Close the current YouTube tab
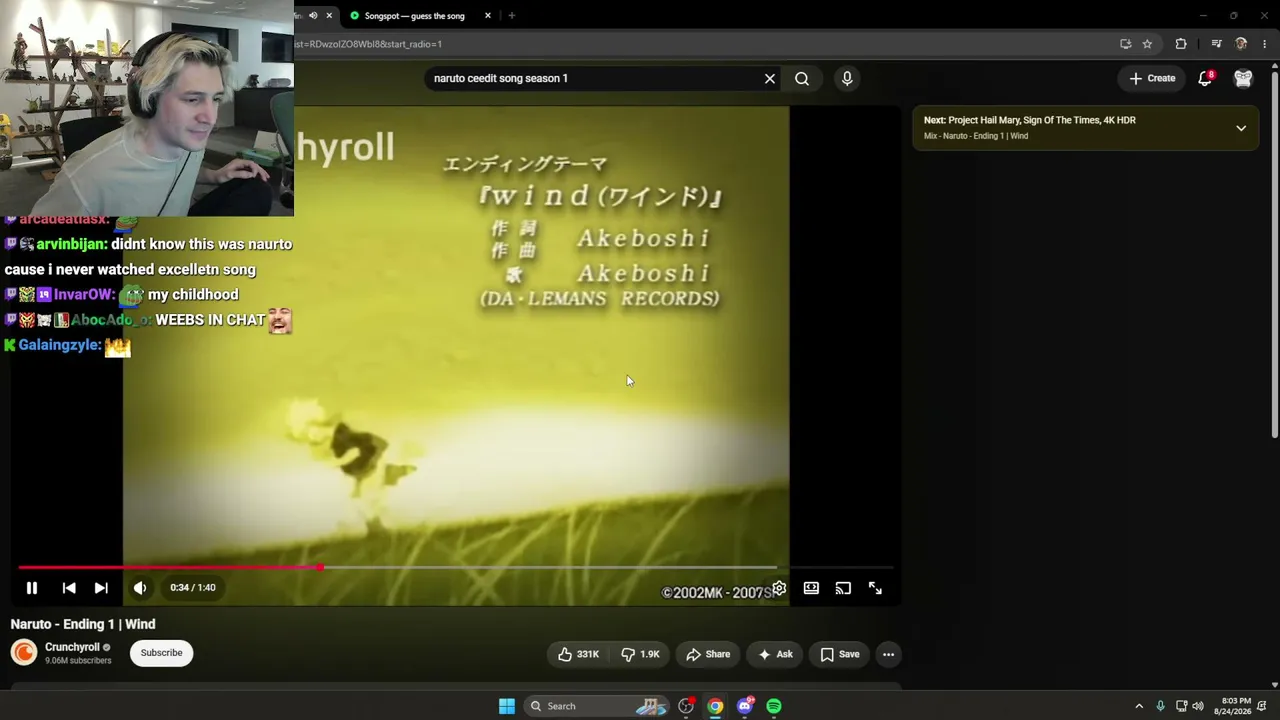Viewport: 1280px width, 720px height. click(329, 16)
